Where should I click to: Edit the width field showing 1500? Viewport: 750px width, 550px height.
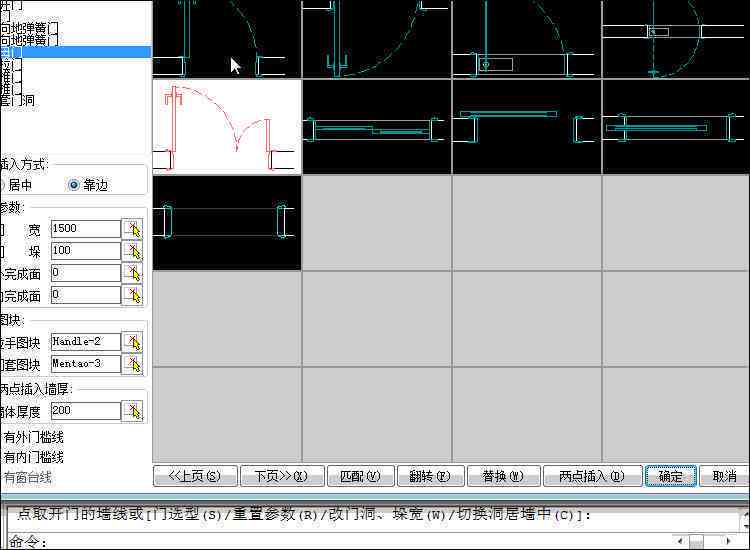tap(86, 229)
